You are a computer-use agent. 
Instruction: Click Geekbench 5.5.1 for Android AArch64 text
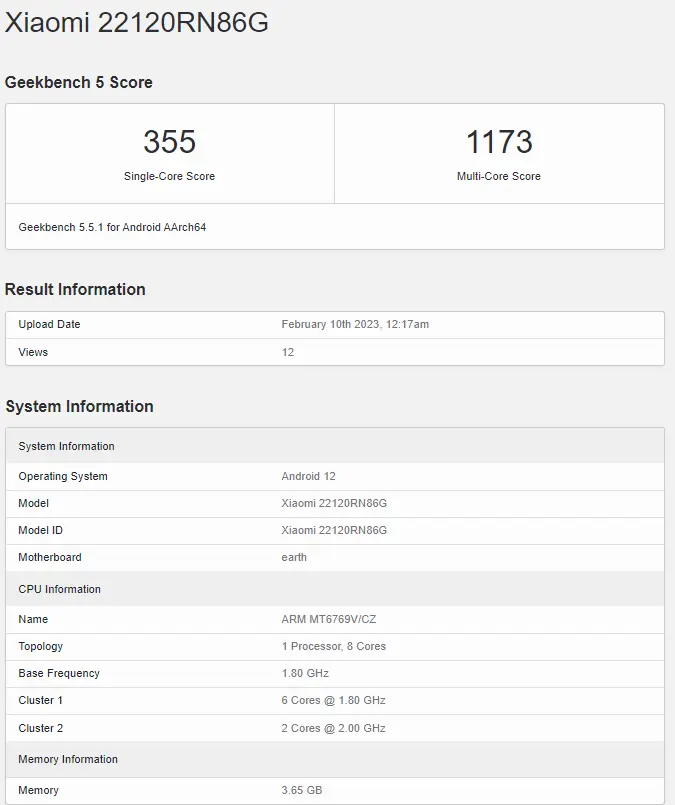112,227
